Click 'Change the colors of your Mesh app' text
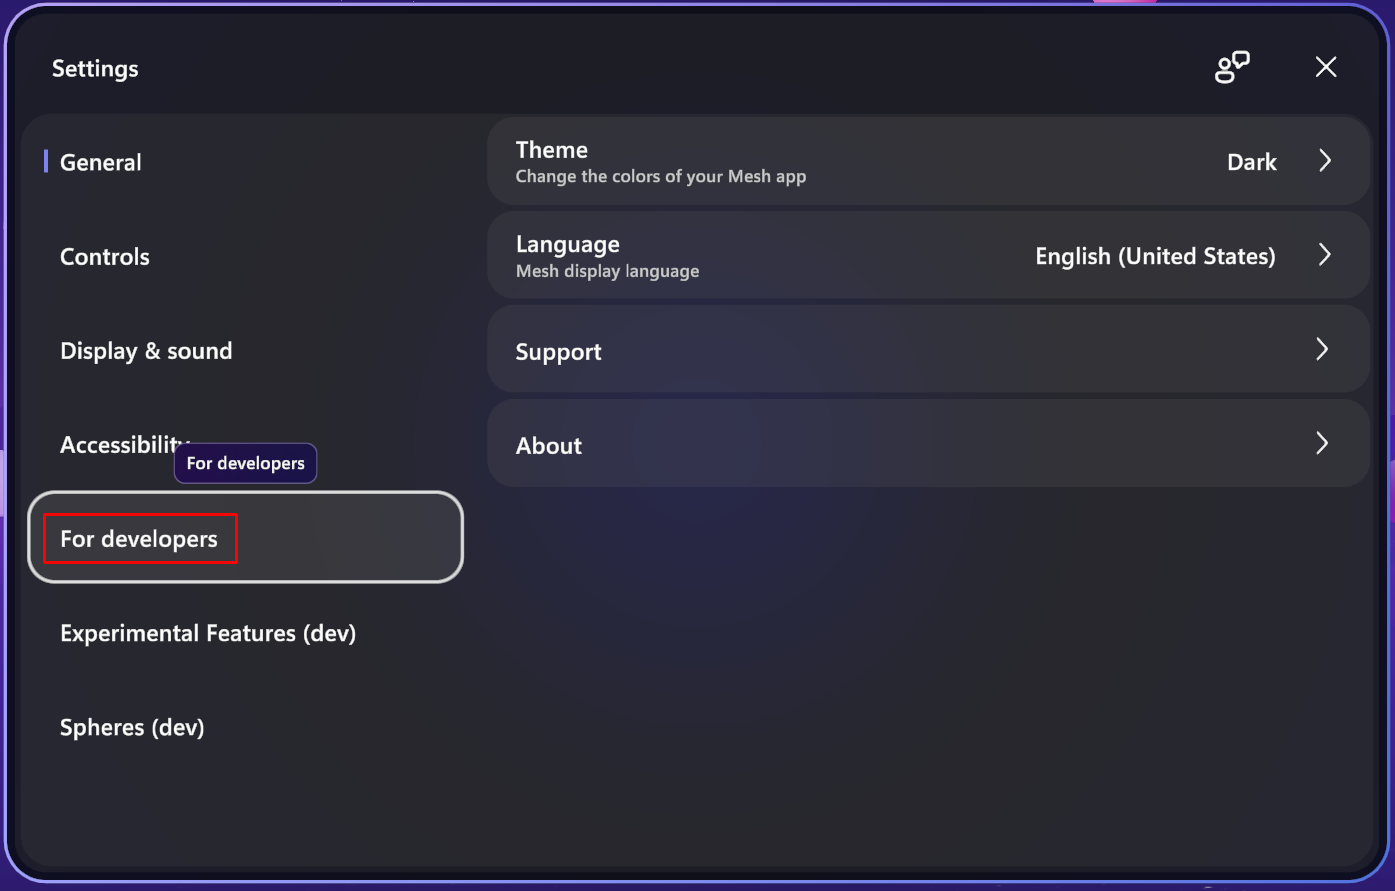Screen dimensions: 1395x891 pyautogui.click(x=661, y=177)
